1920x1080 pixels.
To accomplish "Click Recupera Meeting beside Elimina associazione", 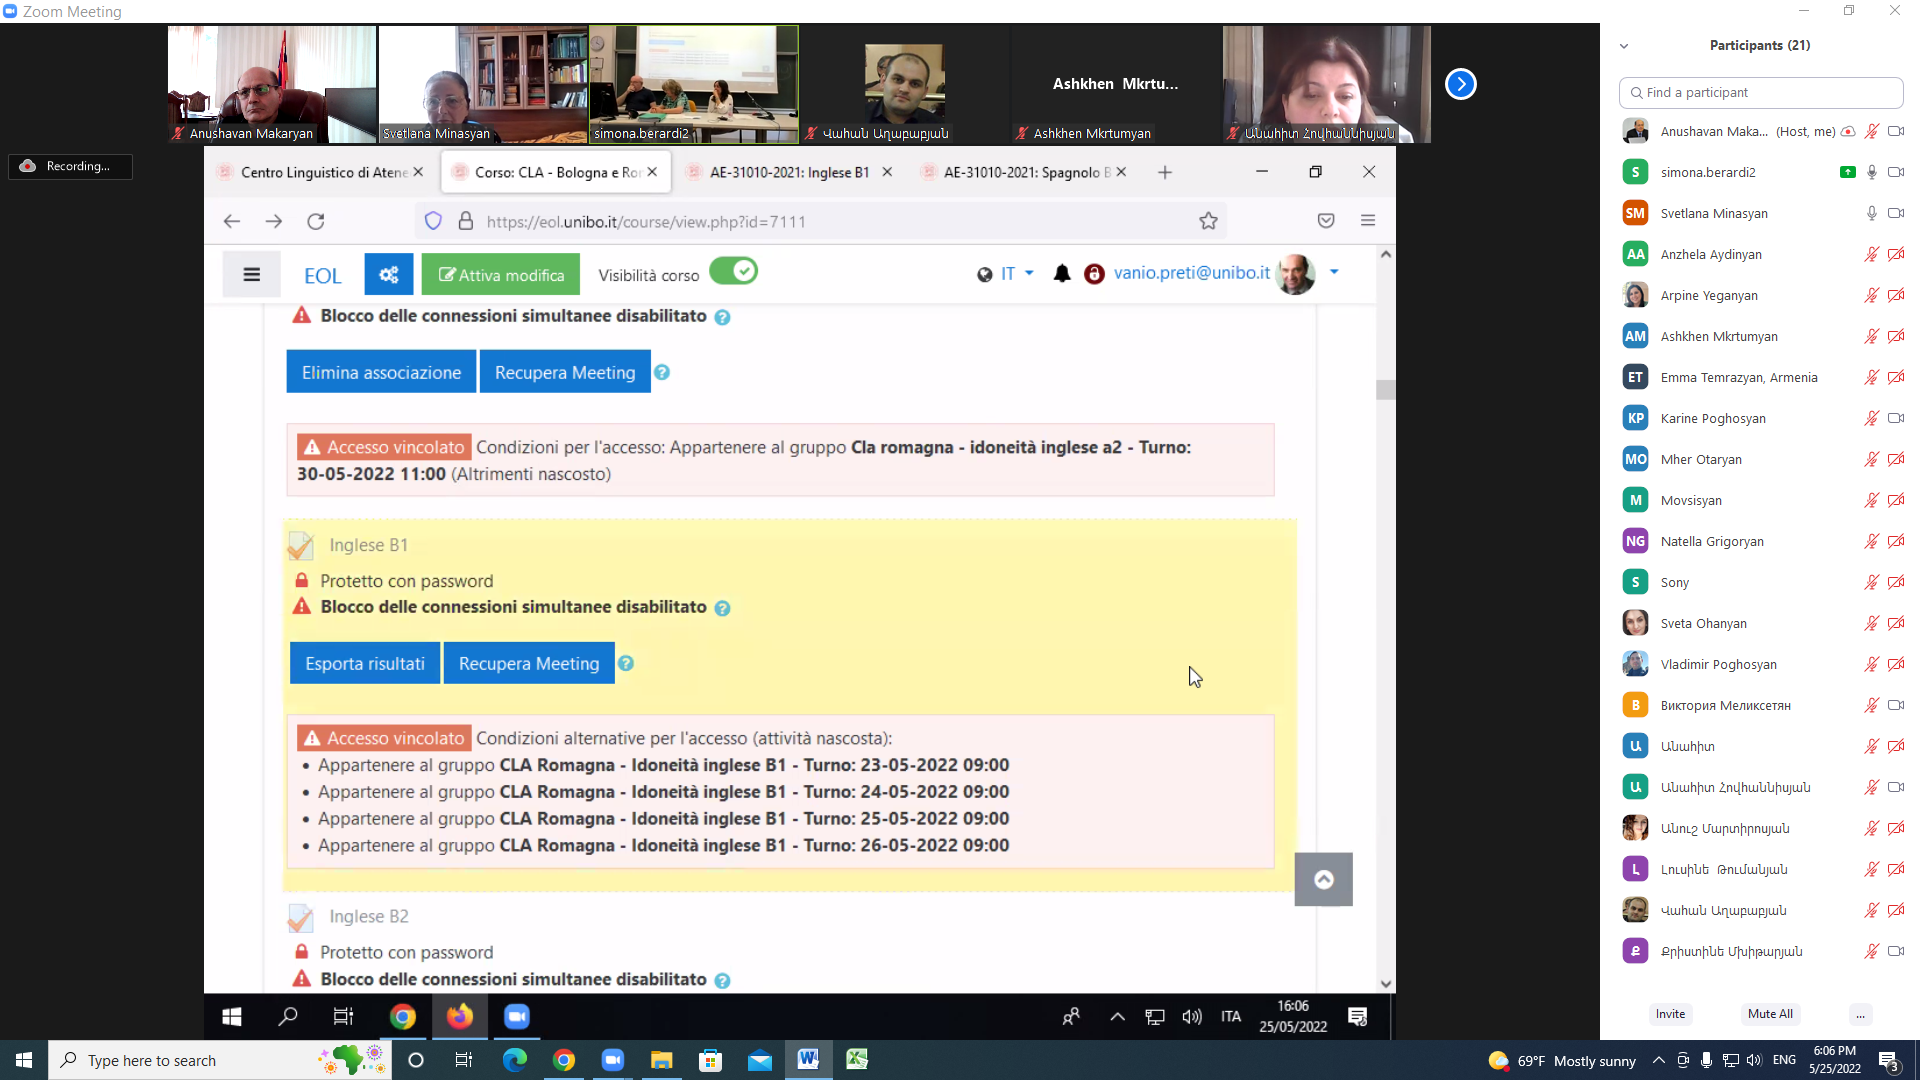I will [x=565, y=372].
